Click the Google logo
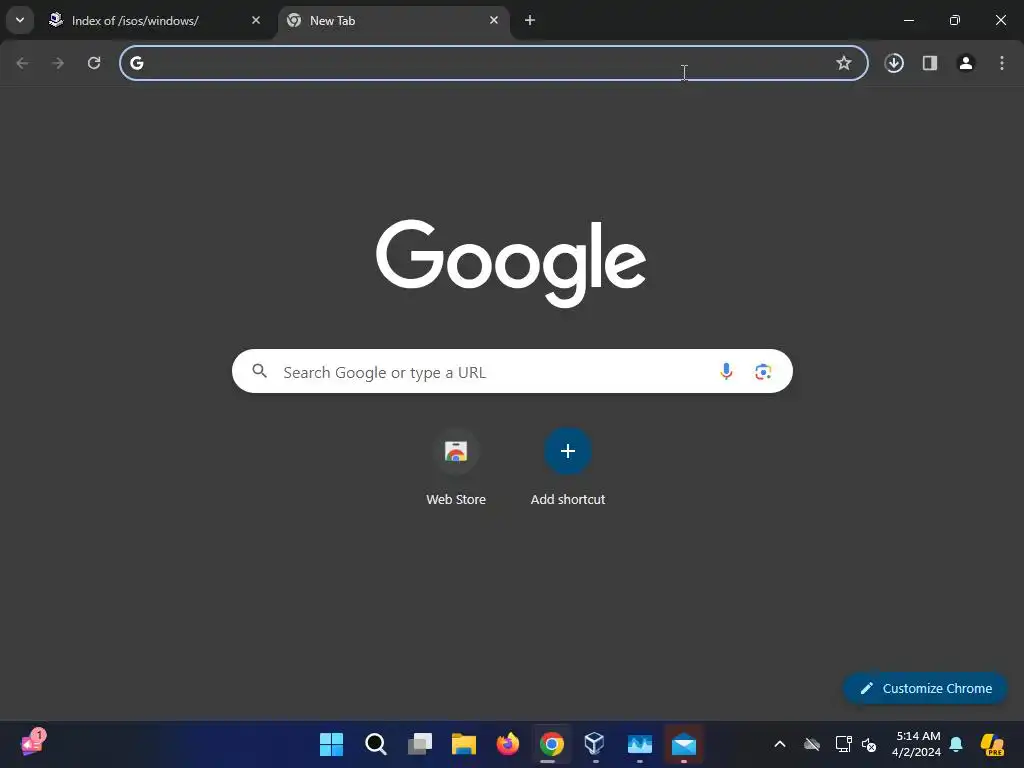Image resolution: width=1024 pixels, height=768 pixels. [511, 263]
